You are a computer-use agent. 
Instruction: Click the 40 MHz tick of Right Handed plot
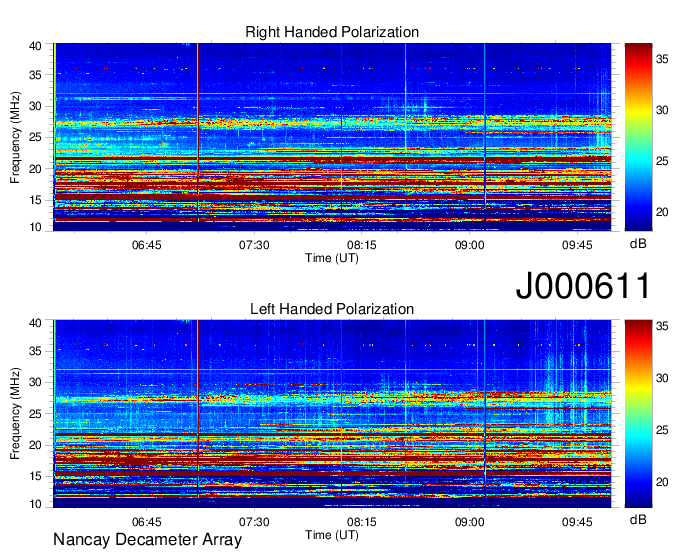[x=35, y=46]
